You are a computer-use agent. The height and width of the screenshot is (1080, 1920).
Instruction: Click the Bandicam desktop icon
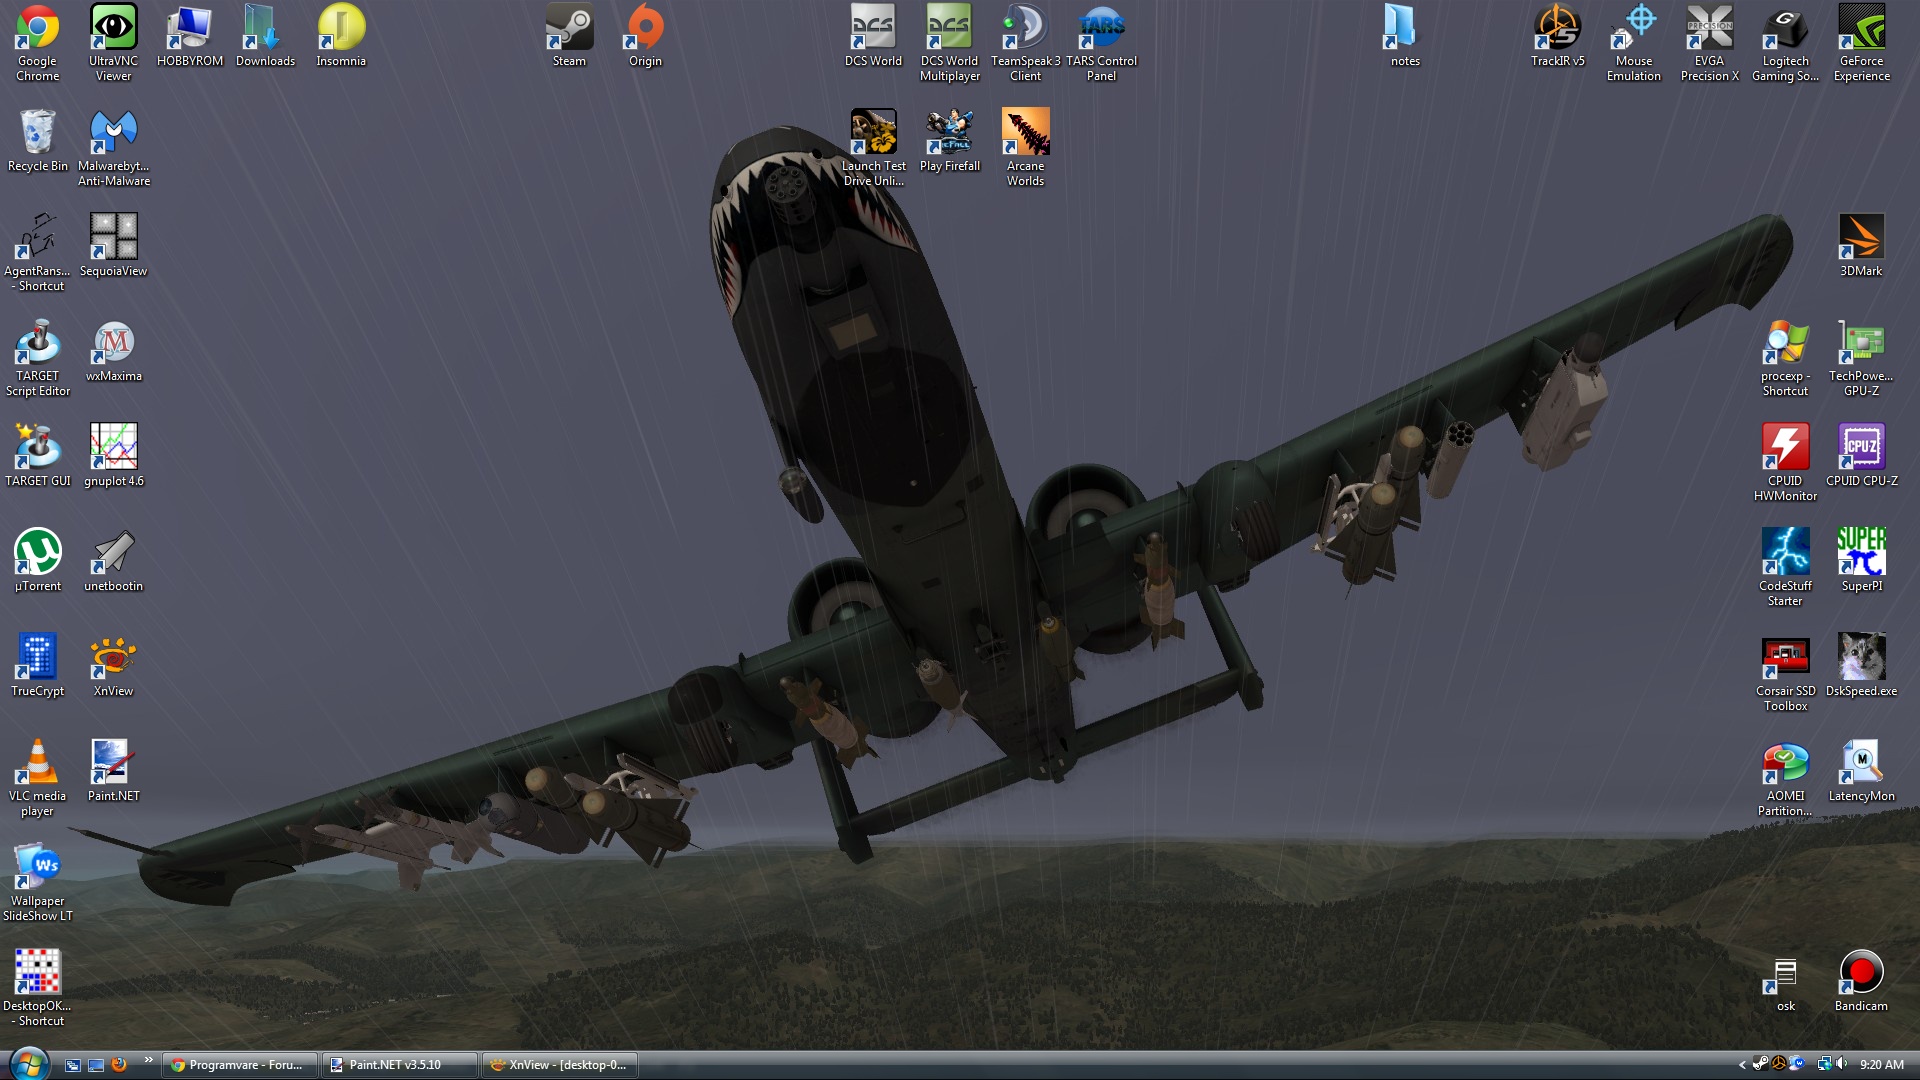pyautogui.click(x=1861, y=972)
